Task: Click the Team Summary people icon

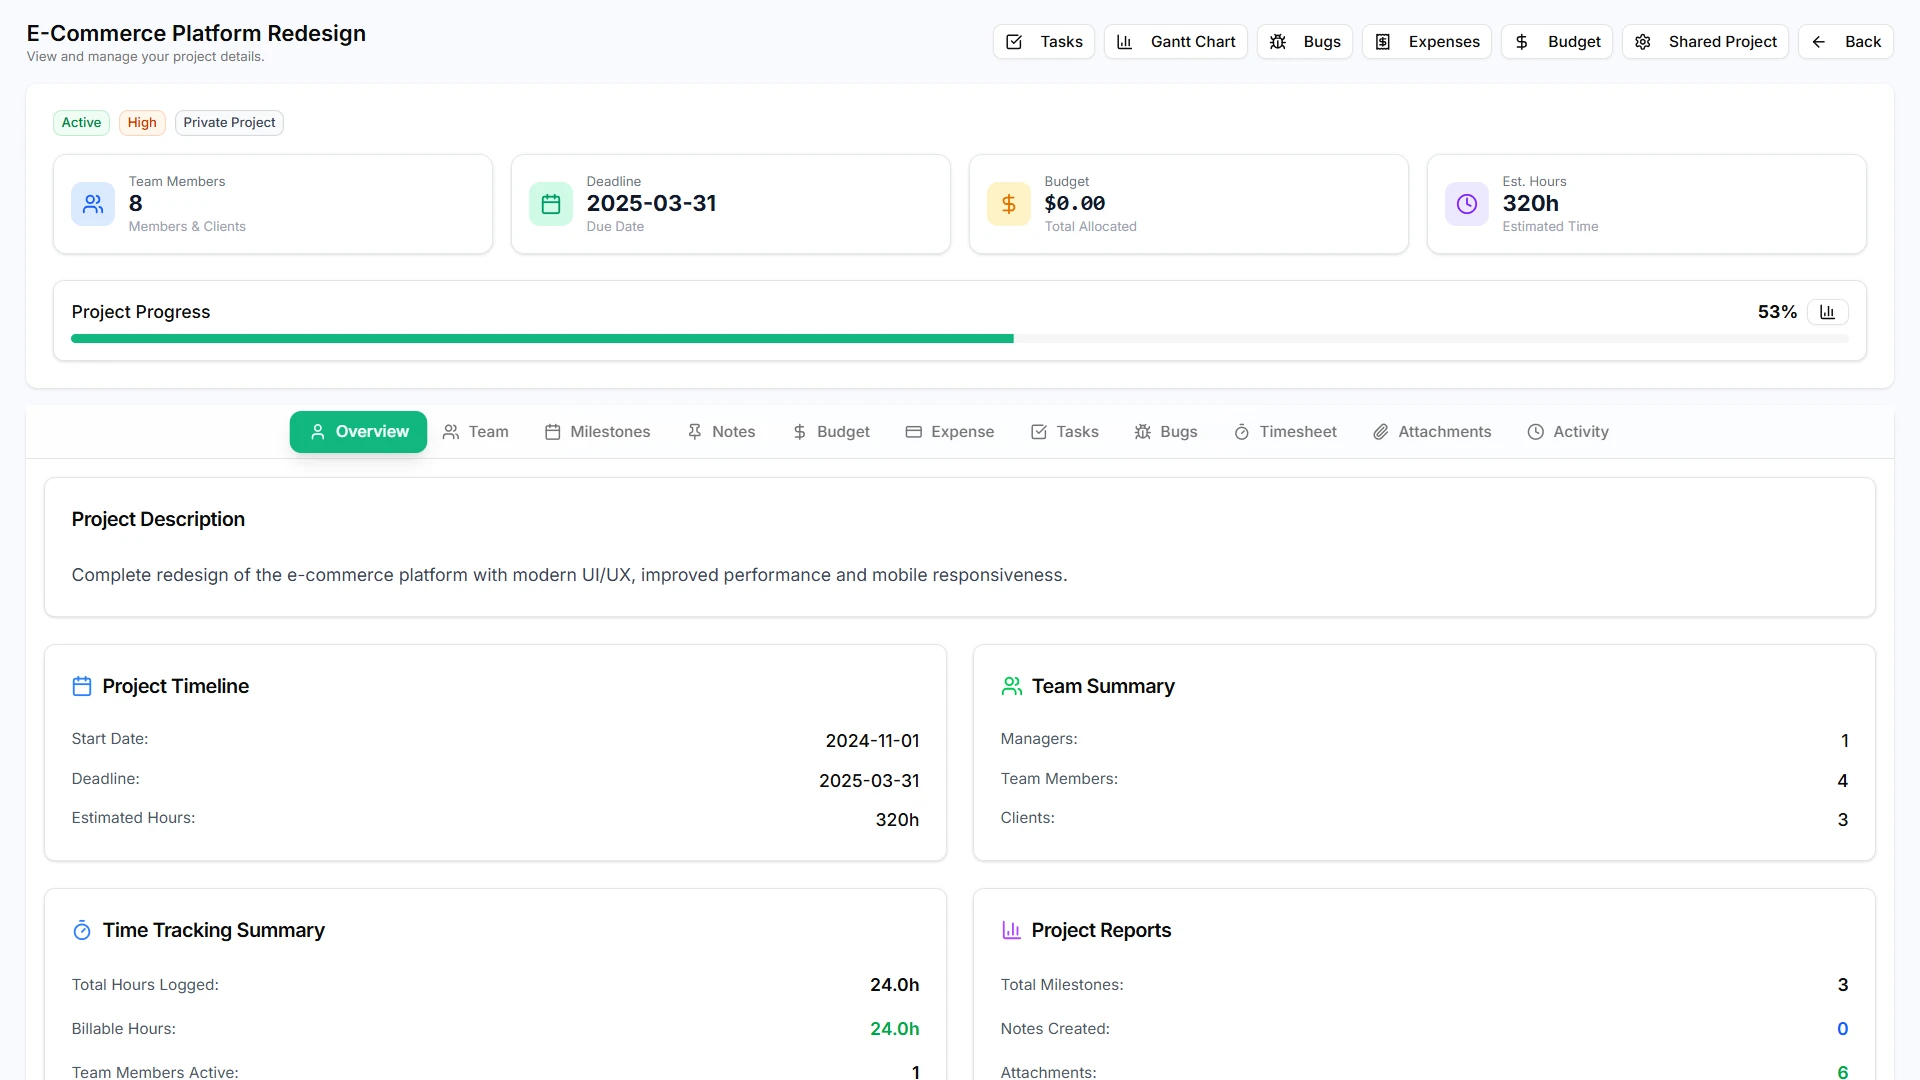Action: tap(1011, 687)
